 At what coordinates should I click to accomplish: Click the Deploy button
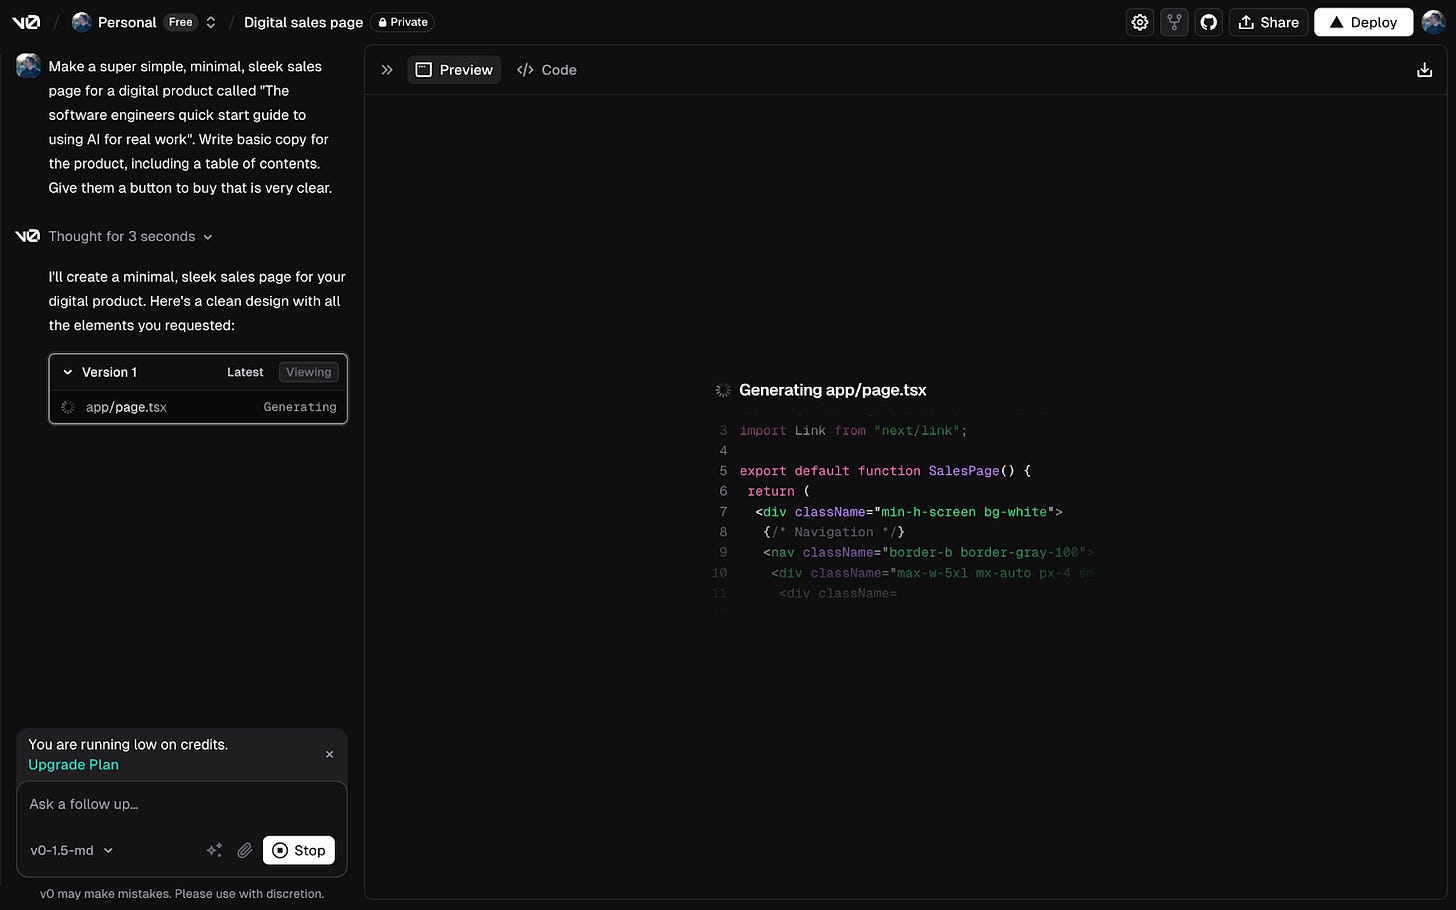[x=1363, y=22]
